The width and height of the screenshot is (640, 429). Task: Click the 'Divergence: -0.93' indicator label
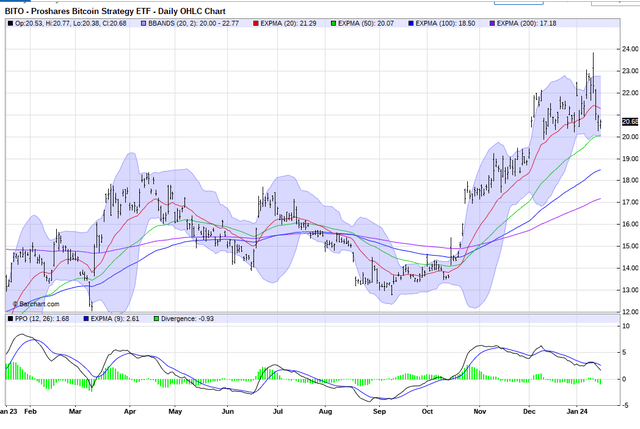pyautogui.click(x=187, y=319)
